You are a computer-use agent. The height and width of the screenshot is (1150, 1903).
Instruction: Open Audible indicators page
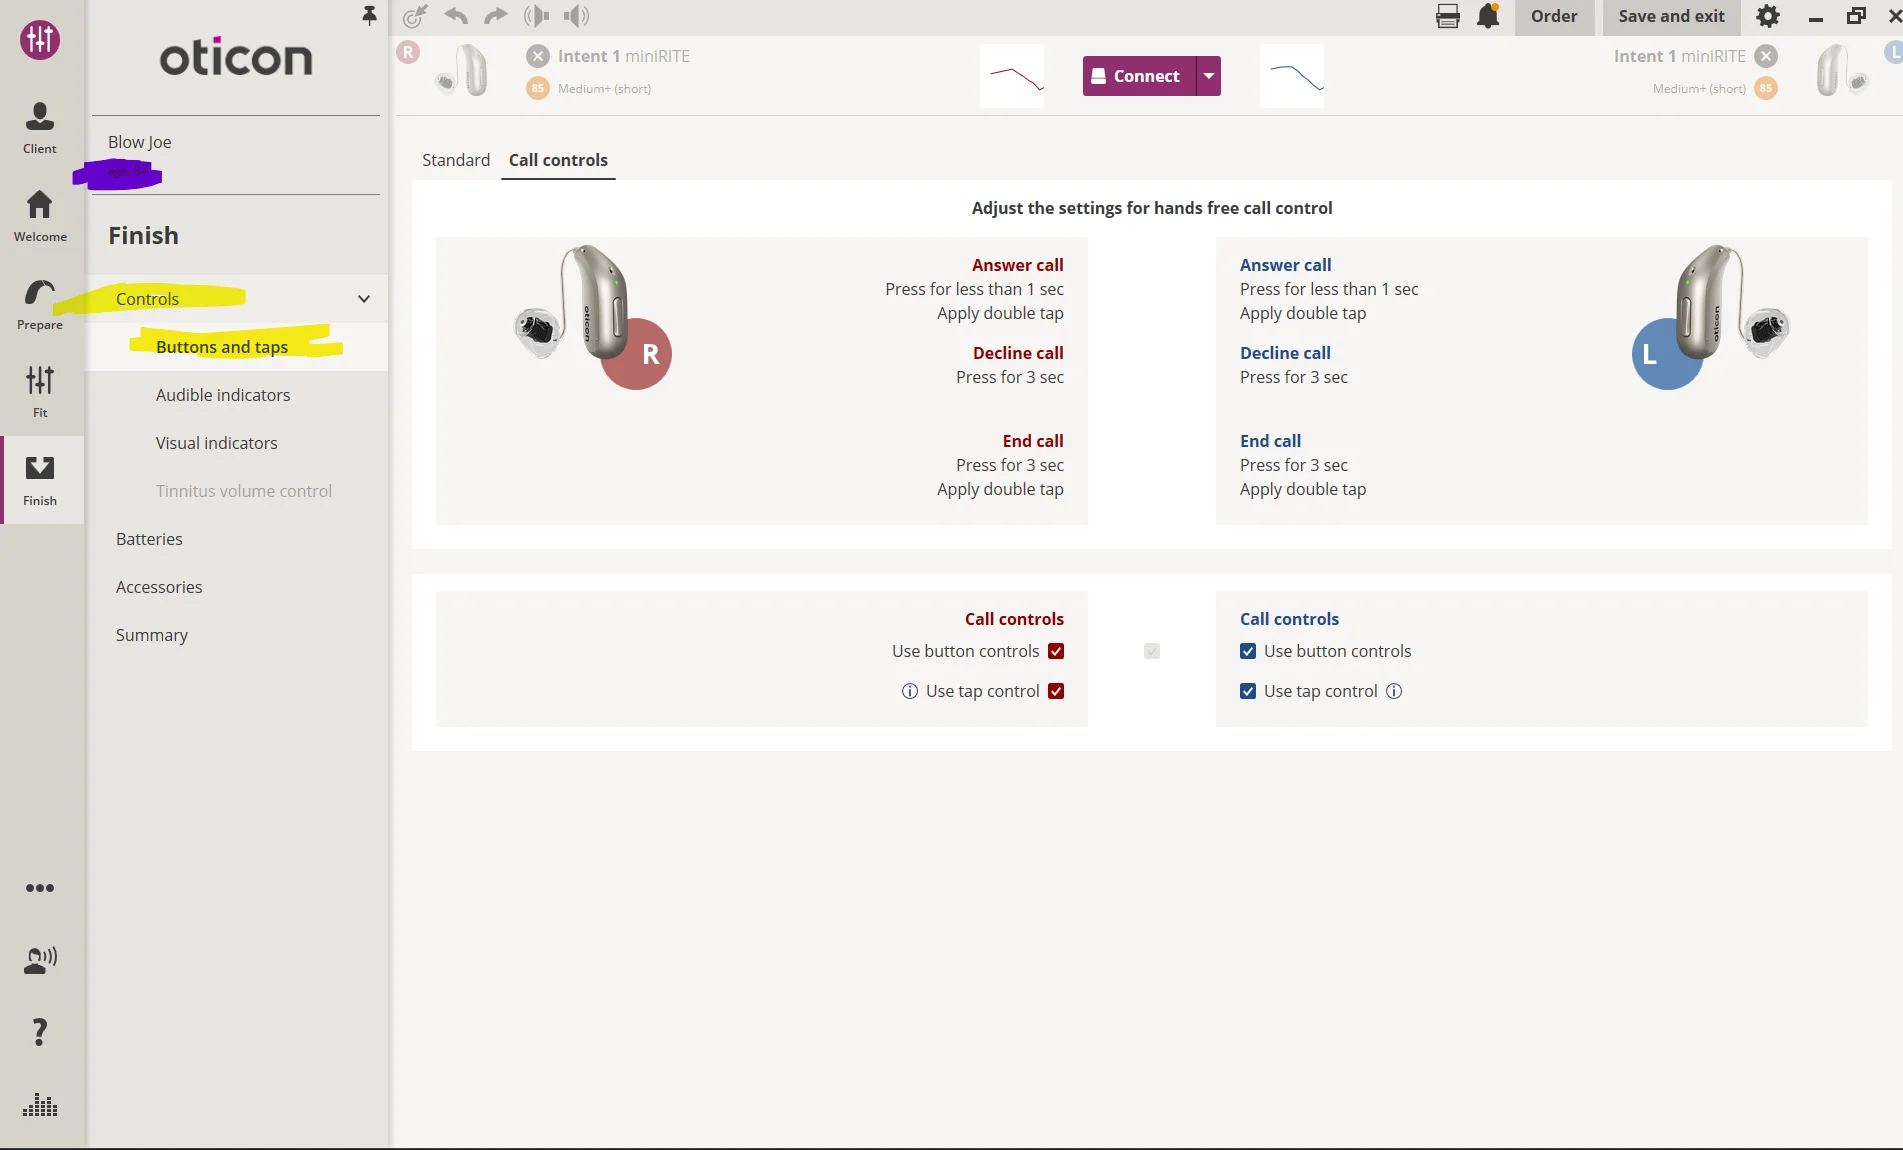223,395
